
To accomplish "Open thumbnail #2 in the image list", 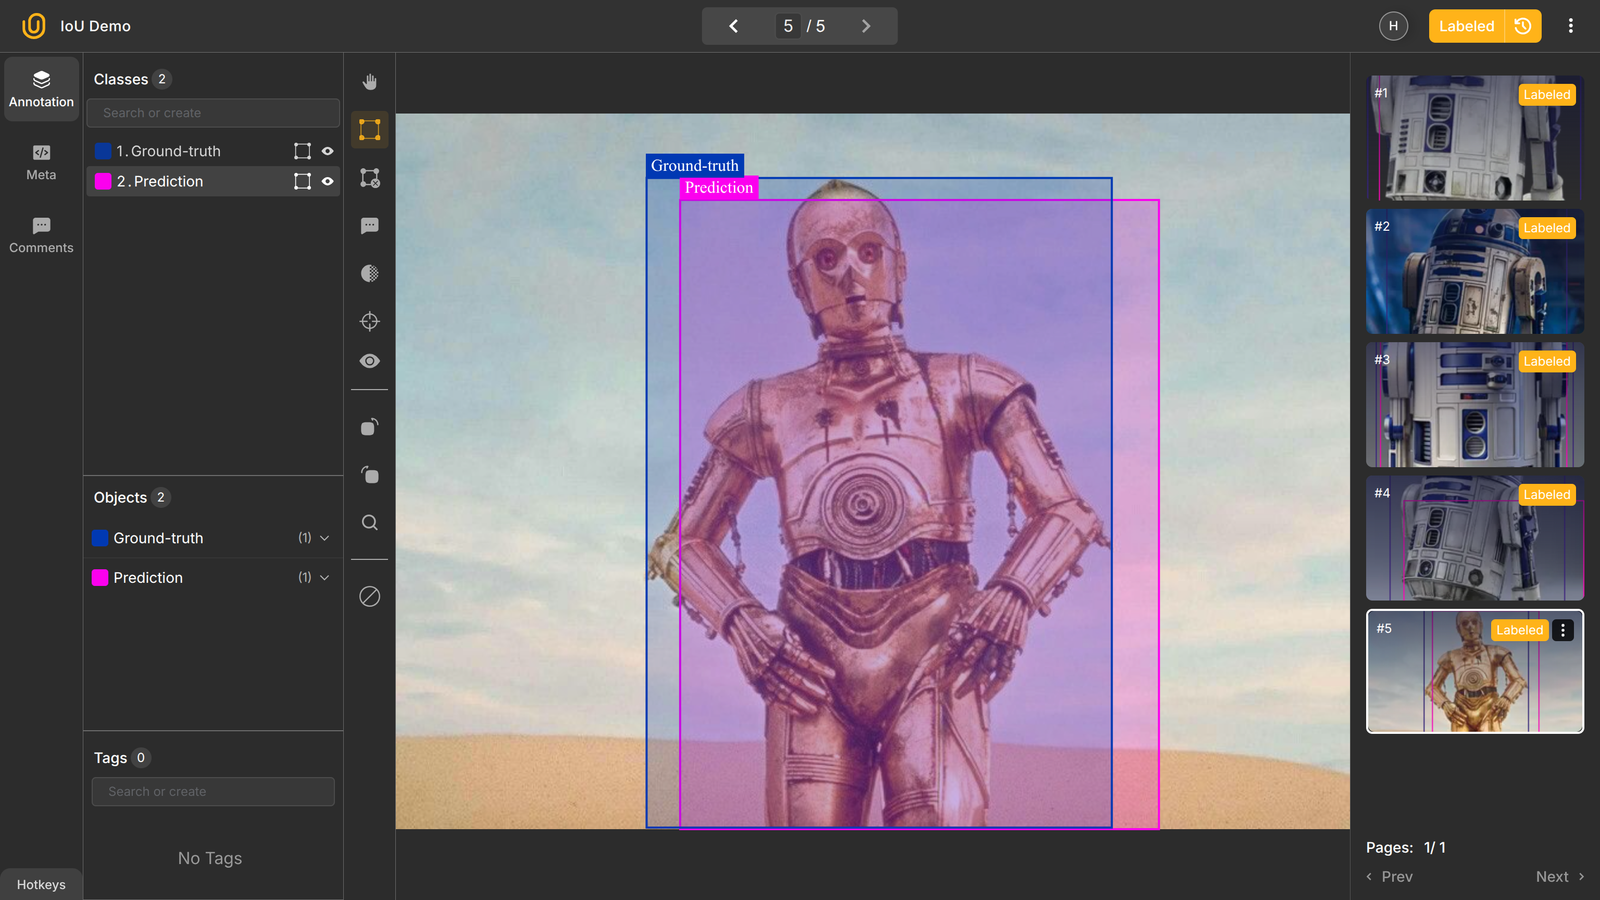I will click(x=1474, y=271).
